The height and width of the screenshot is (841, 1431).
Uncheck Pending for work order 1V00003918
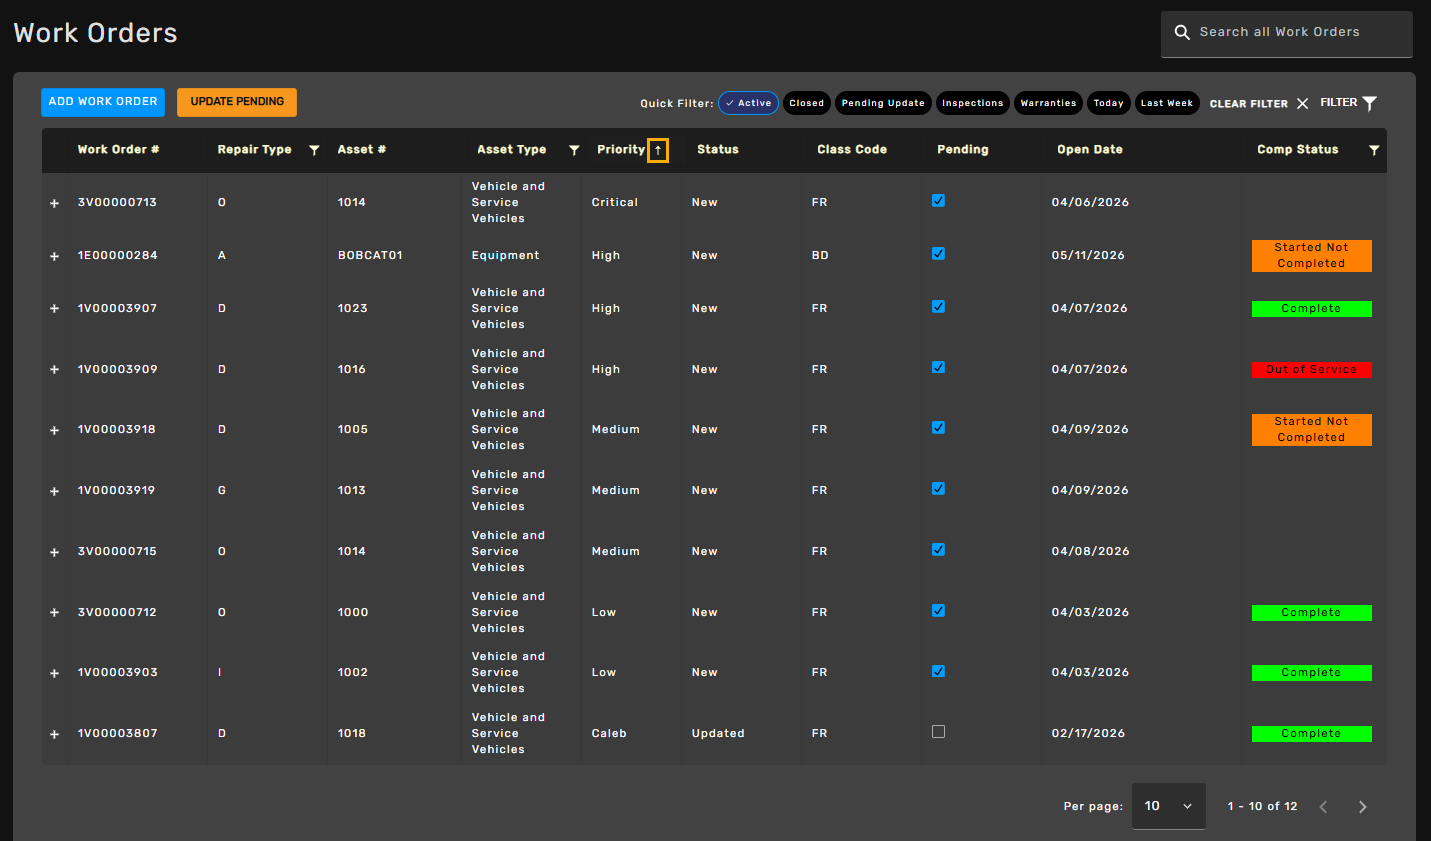(x=938, y=428)
